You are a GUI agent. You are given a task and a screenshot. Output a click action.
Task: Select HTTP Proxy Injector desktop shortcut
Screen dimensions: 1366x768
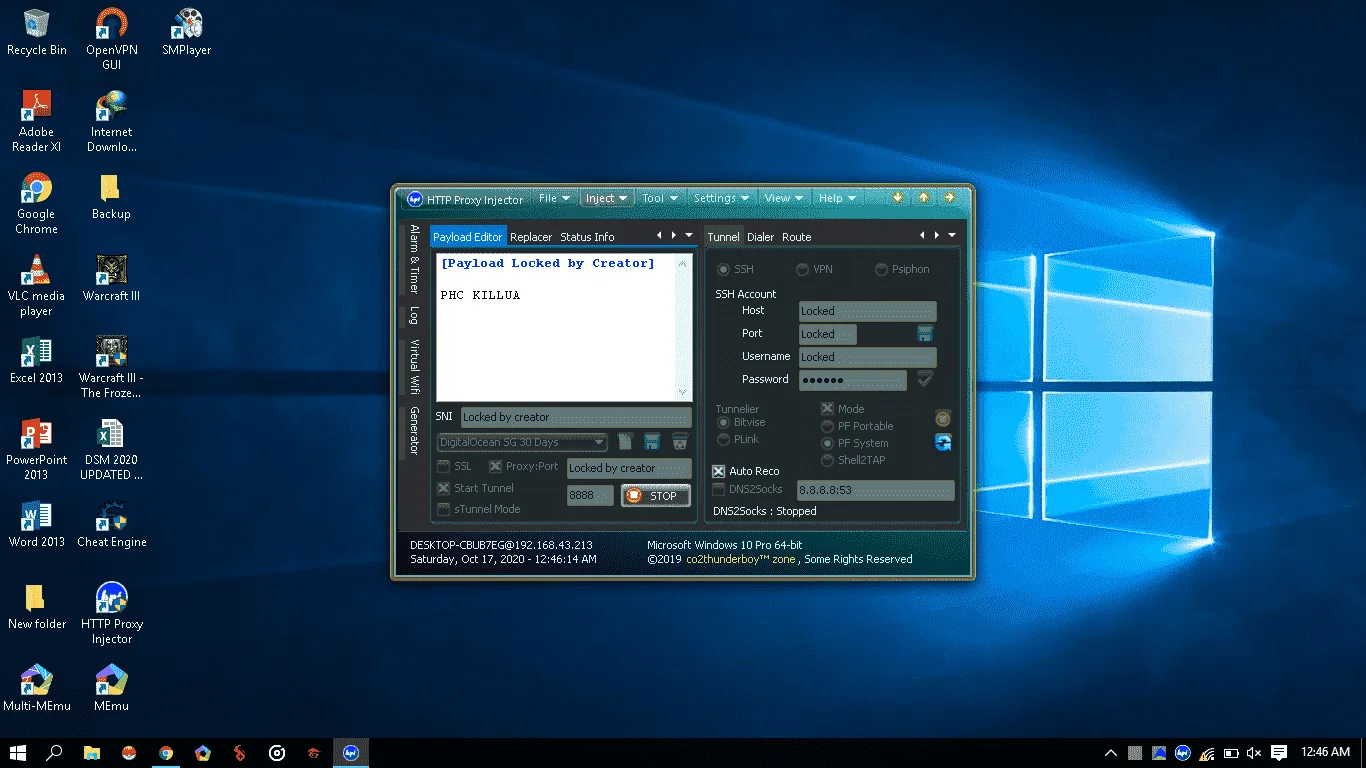(111, 613)
